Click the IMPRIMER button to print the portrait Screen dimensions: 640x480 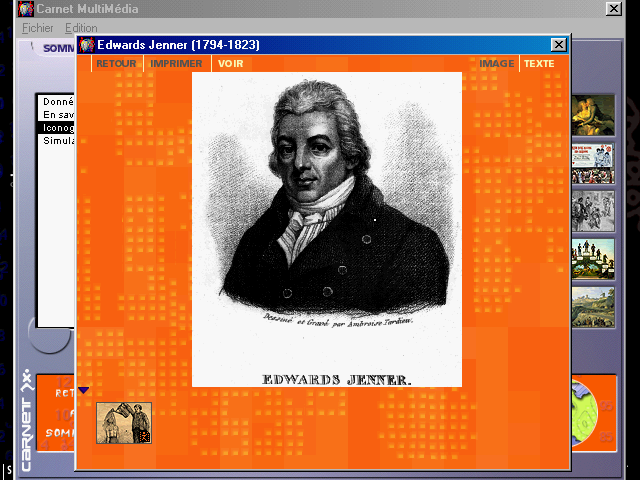point(176,64)
